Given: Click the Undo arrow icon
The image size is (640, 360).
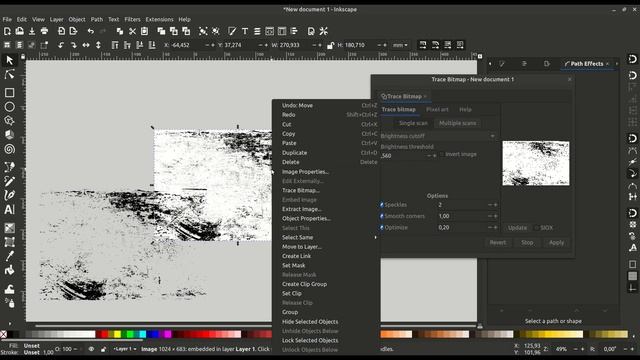Looking at the screenshot, I should click(x=91, y=31).
